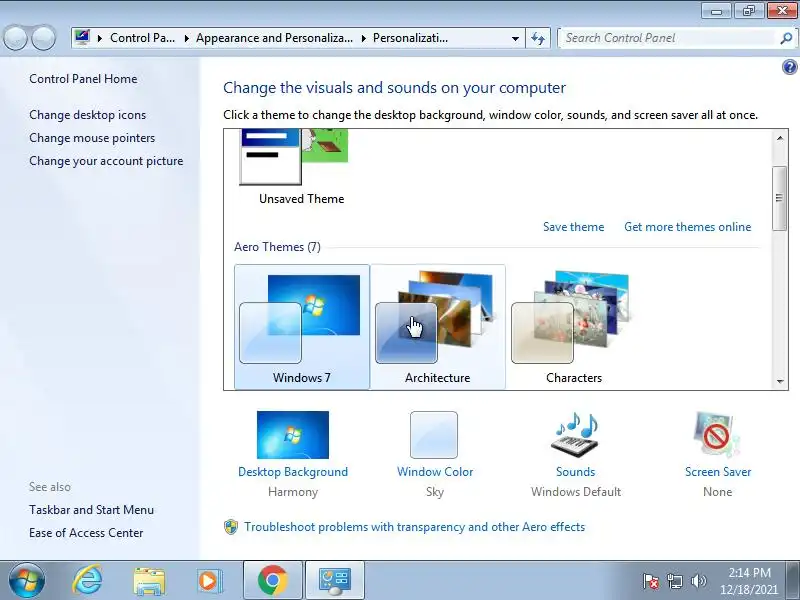Click the Control Panel icon in address bar
This screenshot has width=800, height=600.
[82, 38]
